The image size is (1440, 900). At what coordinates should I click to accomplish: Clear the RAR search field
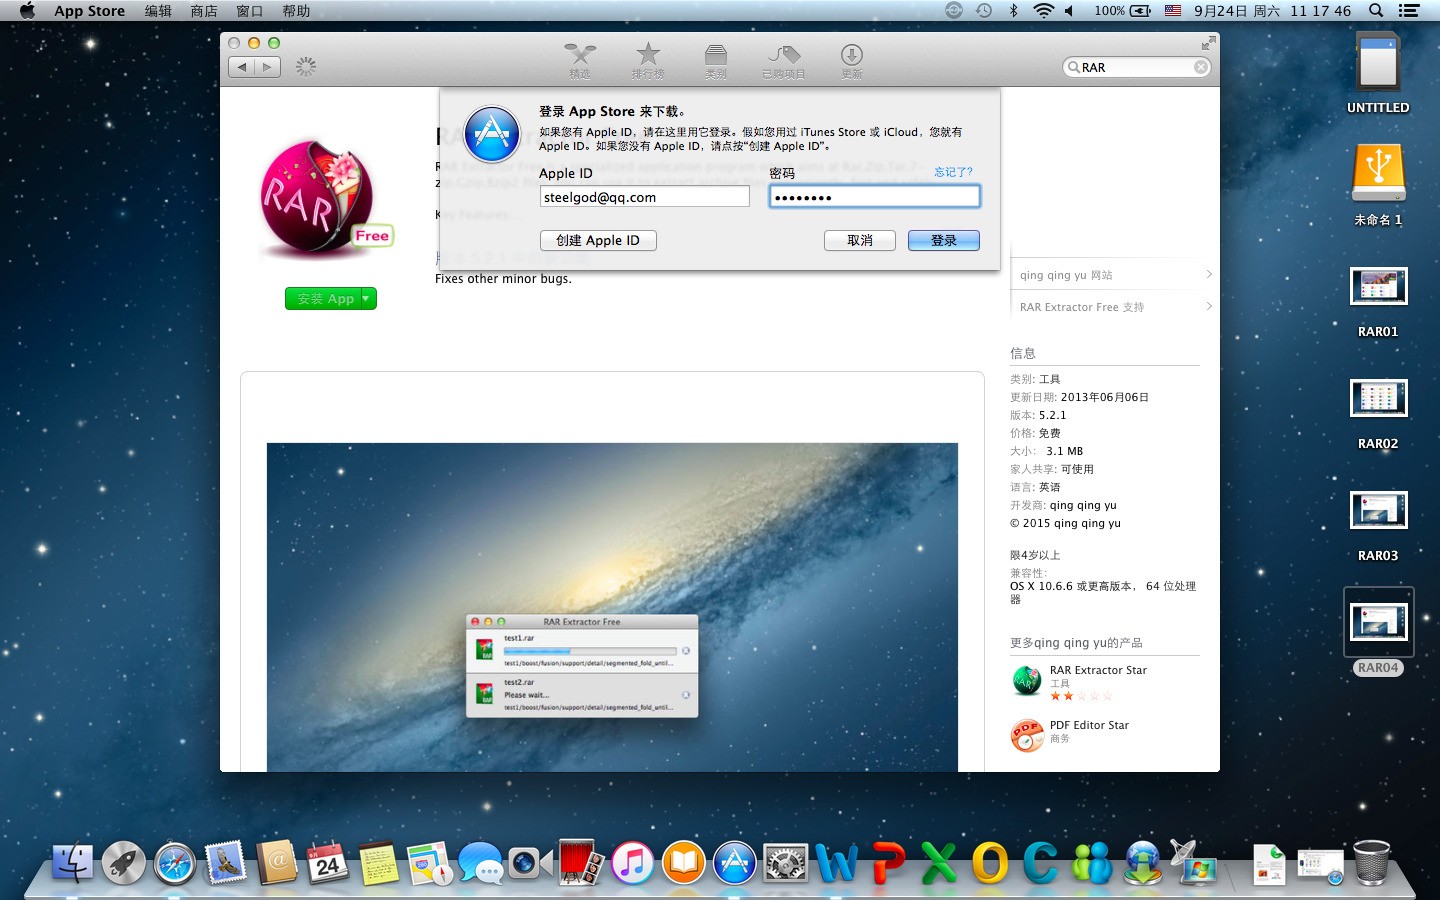pos(1200,67)
